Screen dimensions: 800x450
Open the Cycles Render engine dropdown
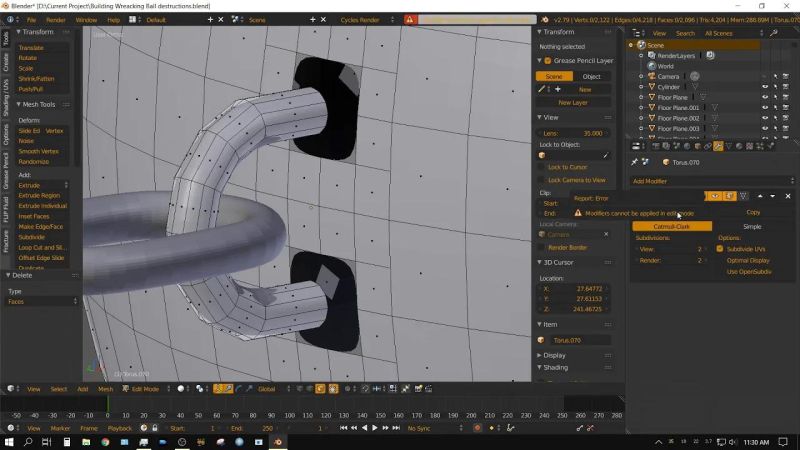365,20
